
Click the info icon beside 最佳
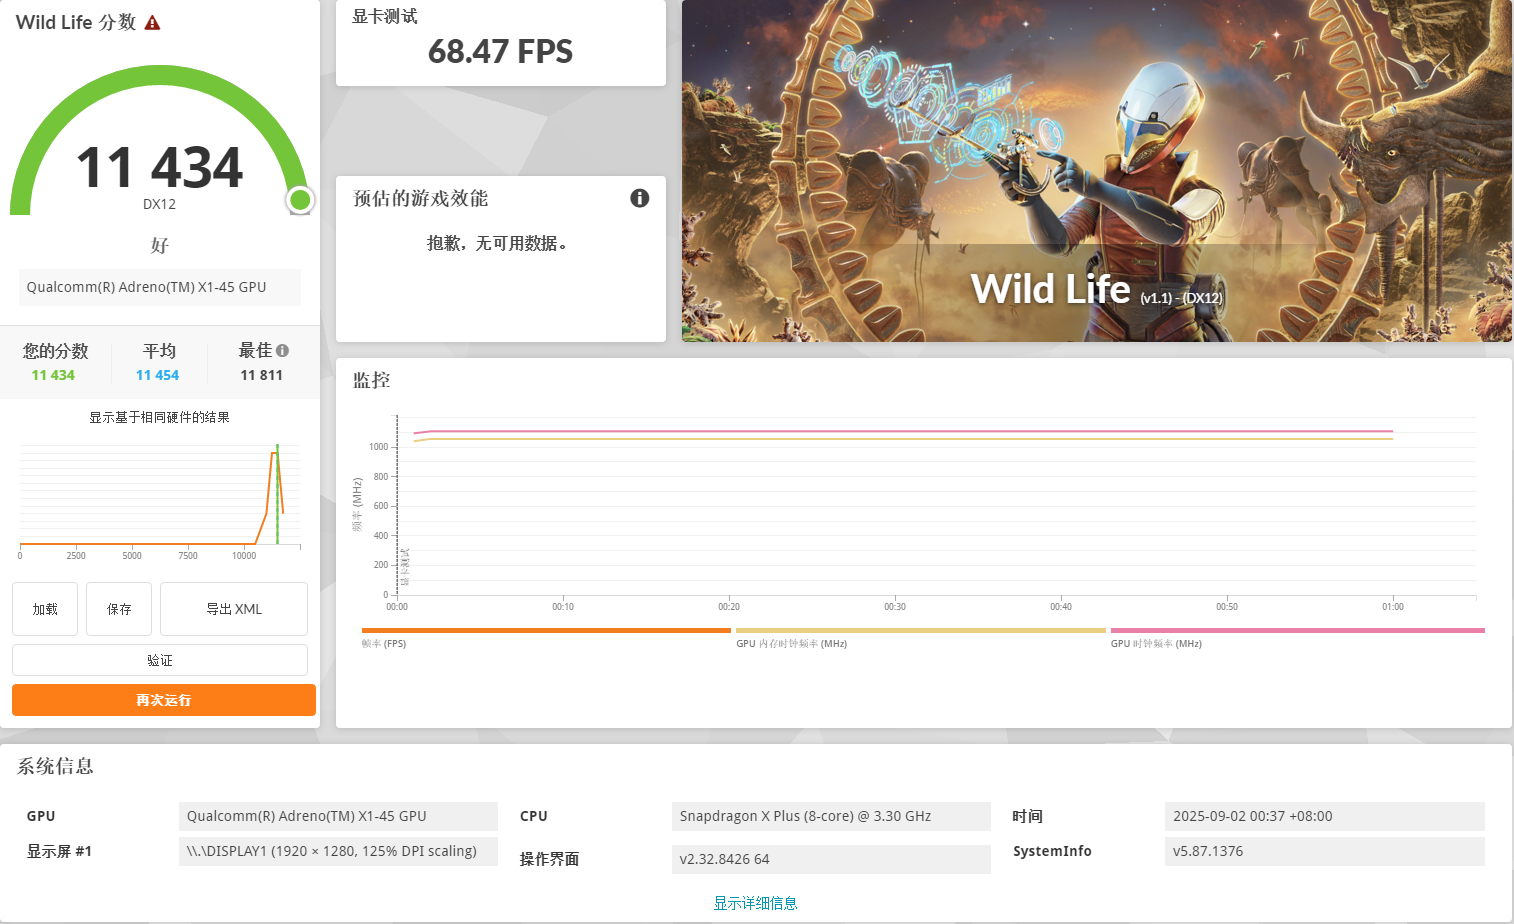[x=283, y=351]
